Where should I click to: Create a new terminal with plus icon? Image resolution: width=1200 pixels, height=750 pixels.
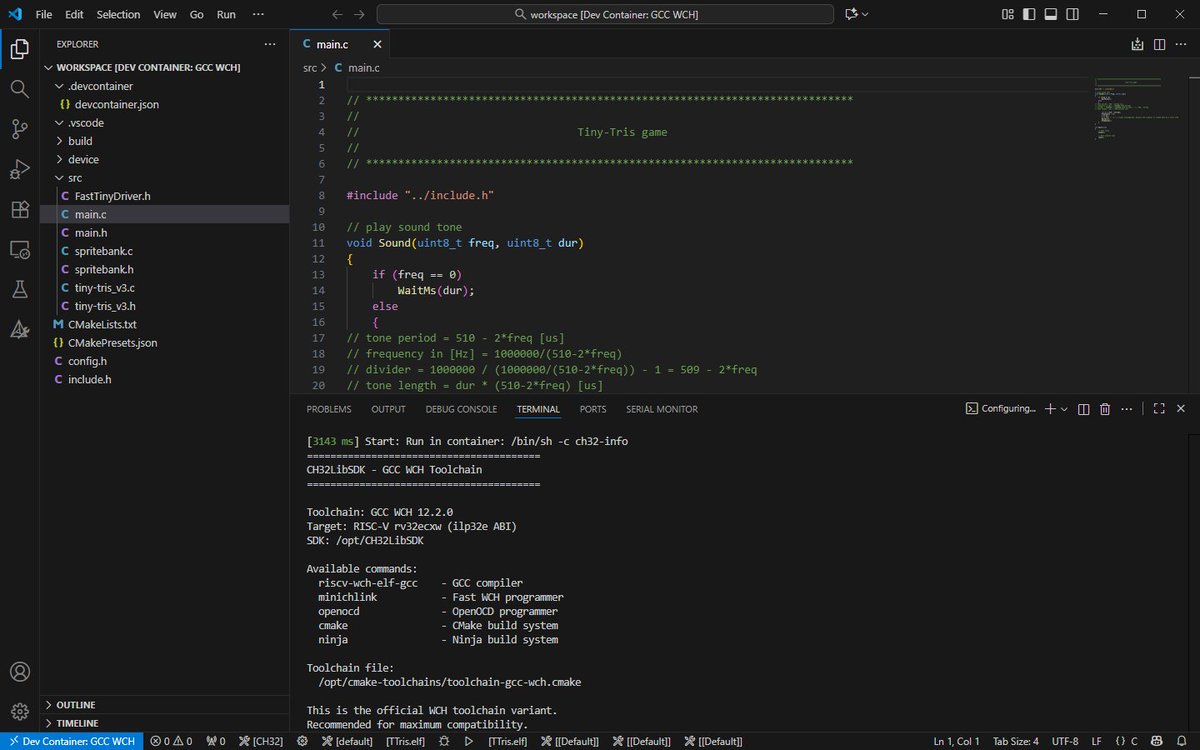click(1050, 409)
